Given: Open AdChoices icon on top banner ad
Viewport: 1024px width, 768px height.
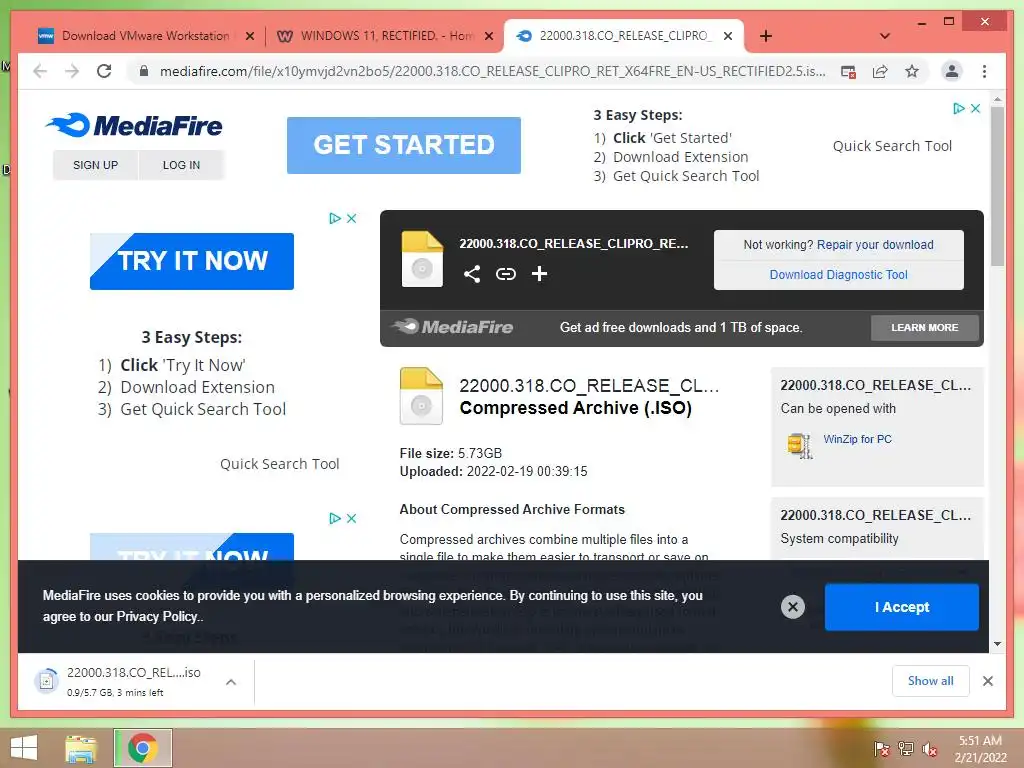Looking at the screenshot, I should [958, 108].
